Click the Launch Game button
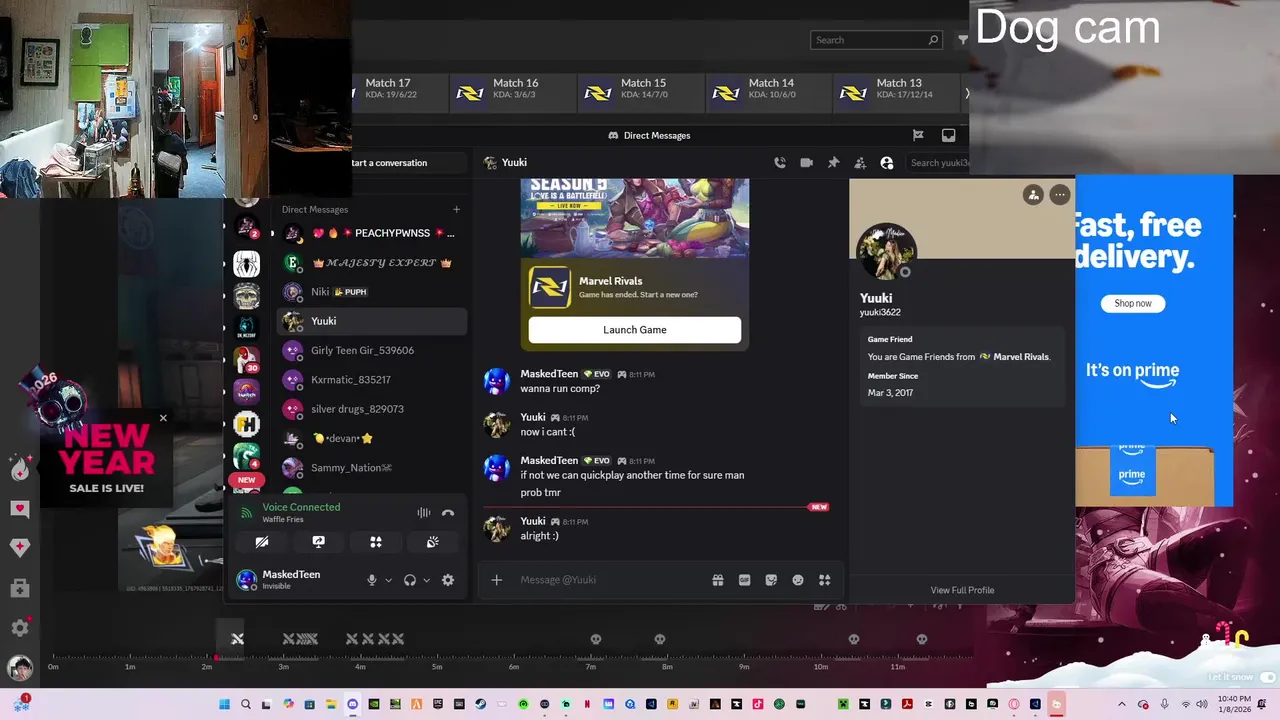1280x720 pixels. pyautogui.click(x=635, y=330)
